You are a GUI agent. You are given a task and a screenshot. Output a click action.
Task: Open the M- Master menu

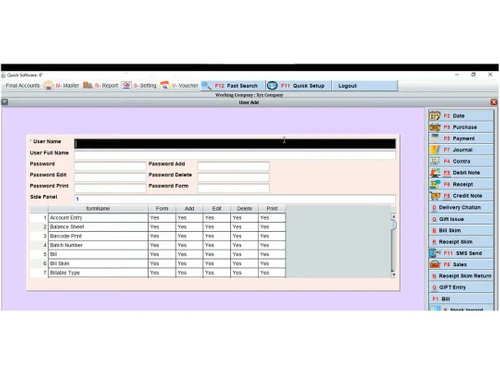pyautogui.click(x=67, y=86)
